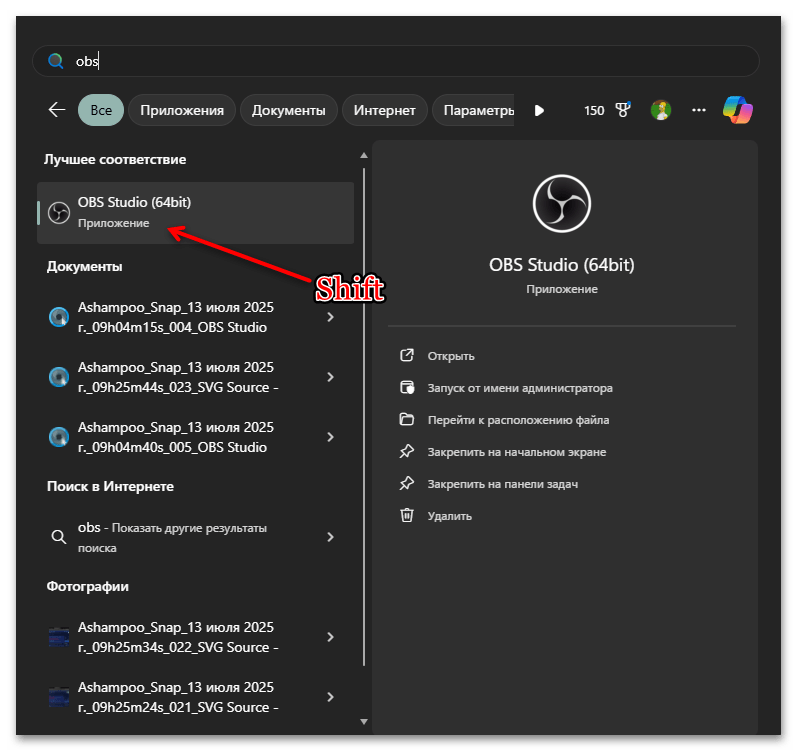Click the Документы section header

pyautogui.click(x=84, y=267)
